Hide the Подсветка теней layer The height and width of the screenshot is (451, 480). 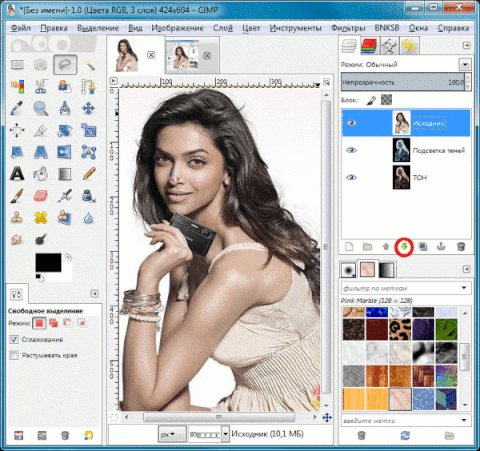[x=351, y=150]
